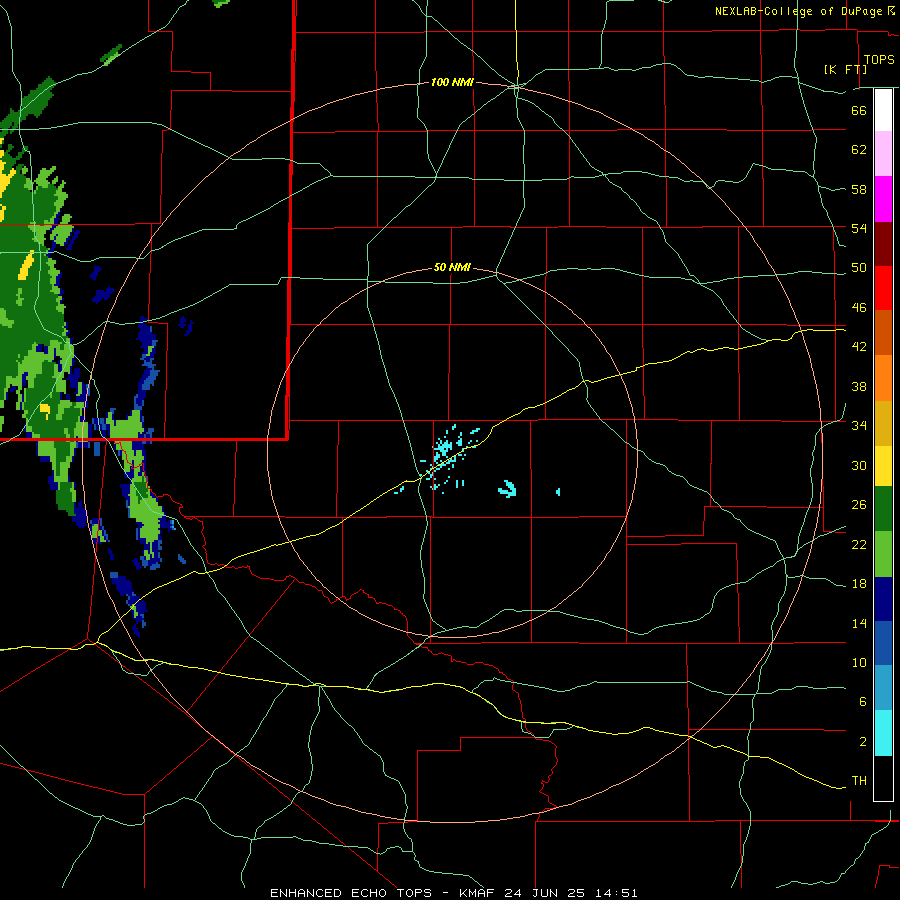Click the 42 value on the legend
The height and width of the screenshot is (900, 900).
859,346
